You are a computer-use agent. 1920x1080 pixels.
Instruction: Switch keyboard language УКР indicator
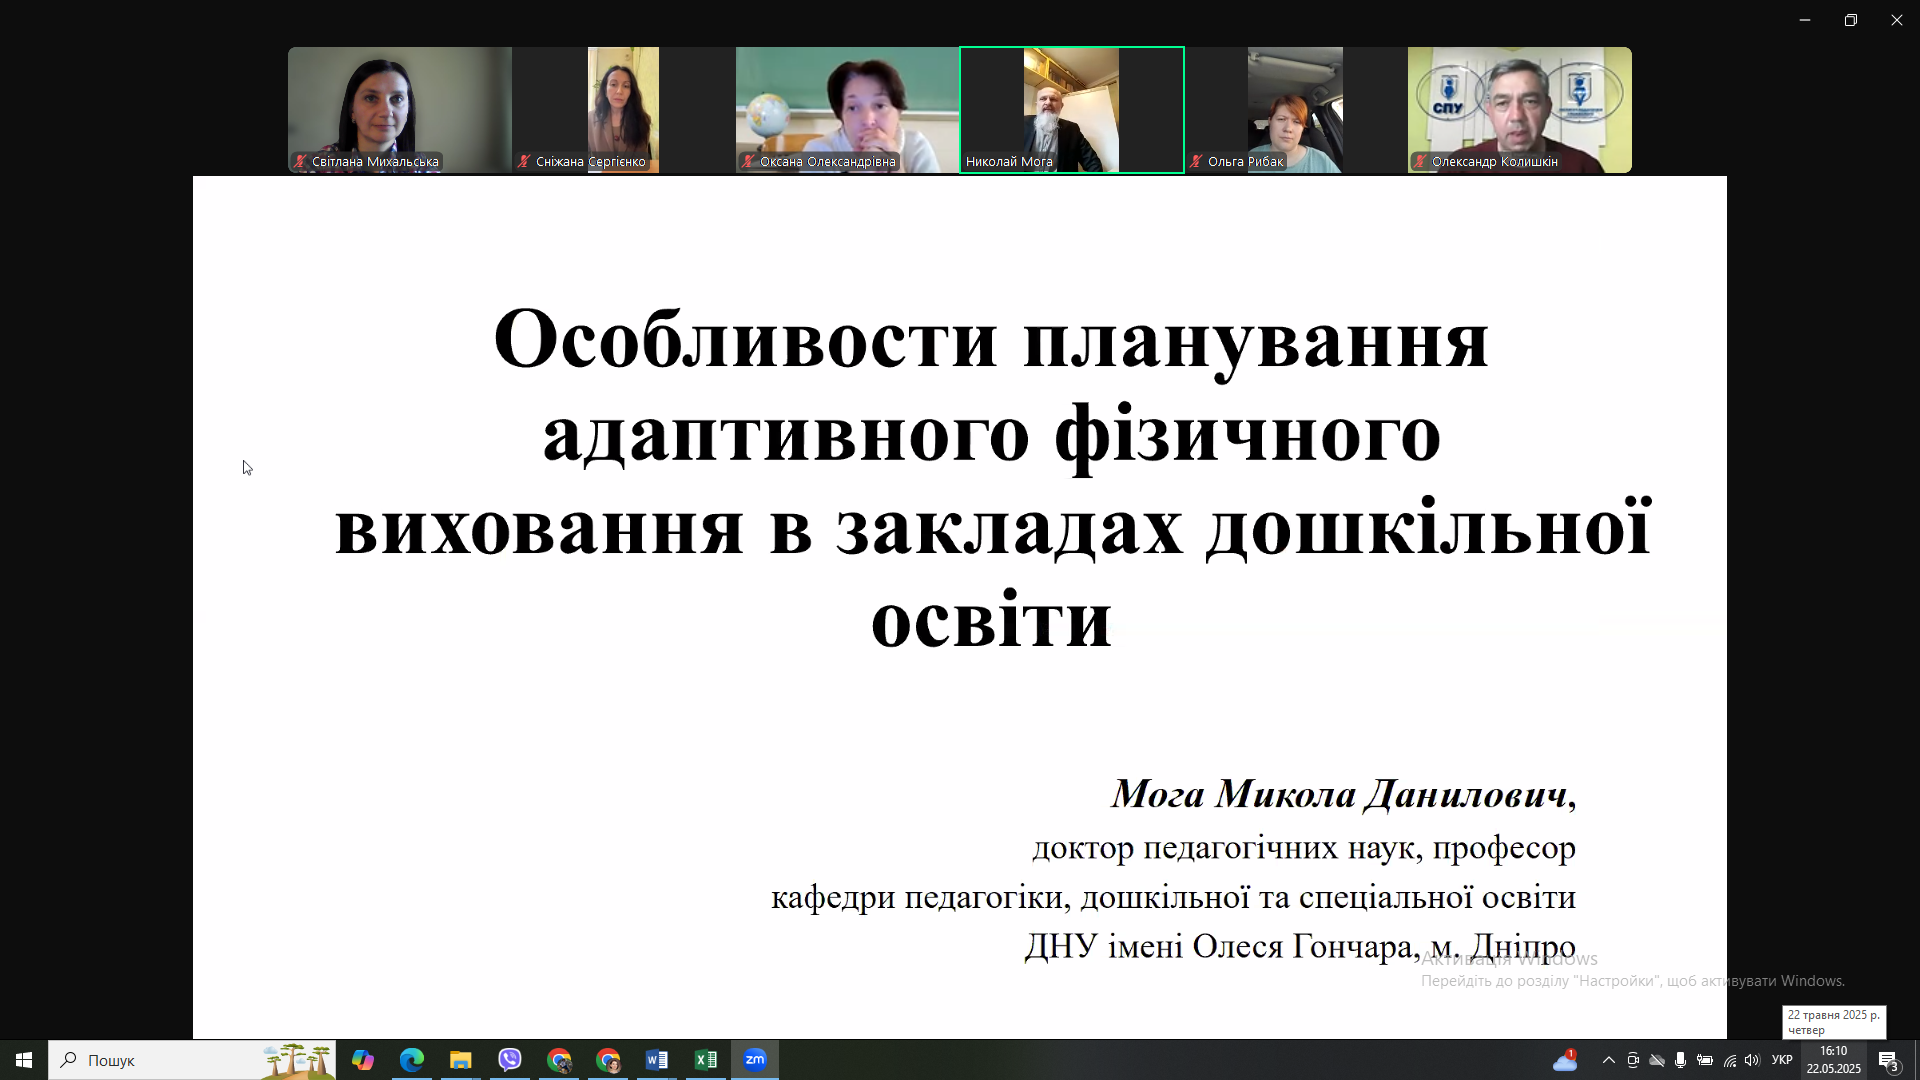(x=1782, y=1060)
